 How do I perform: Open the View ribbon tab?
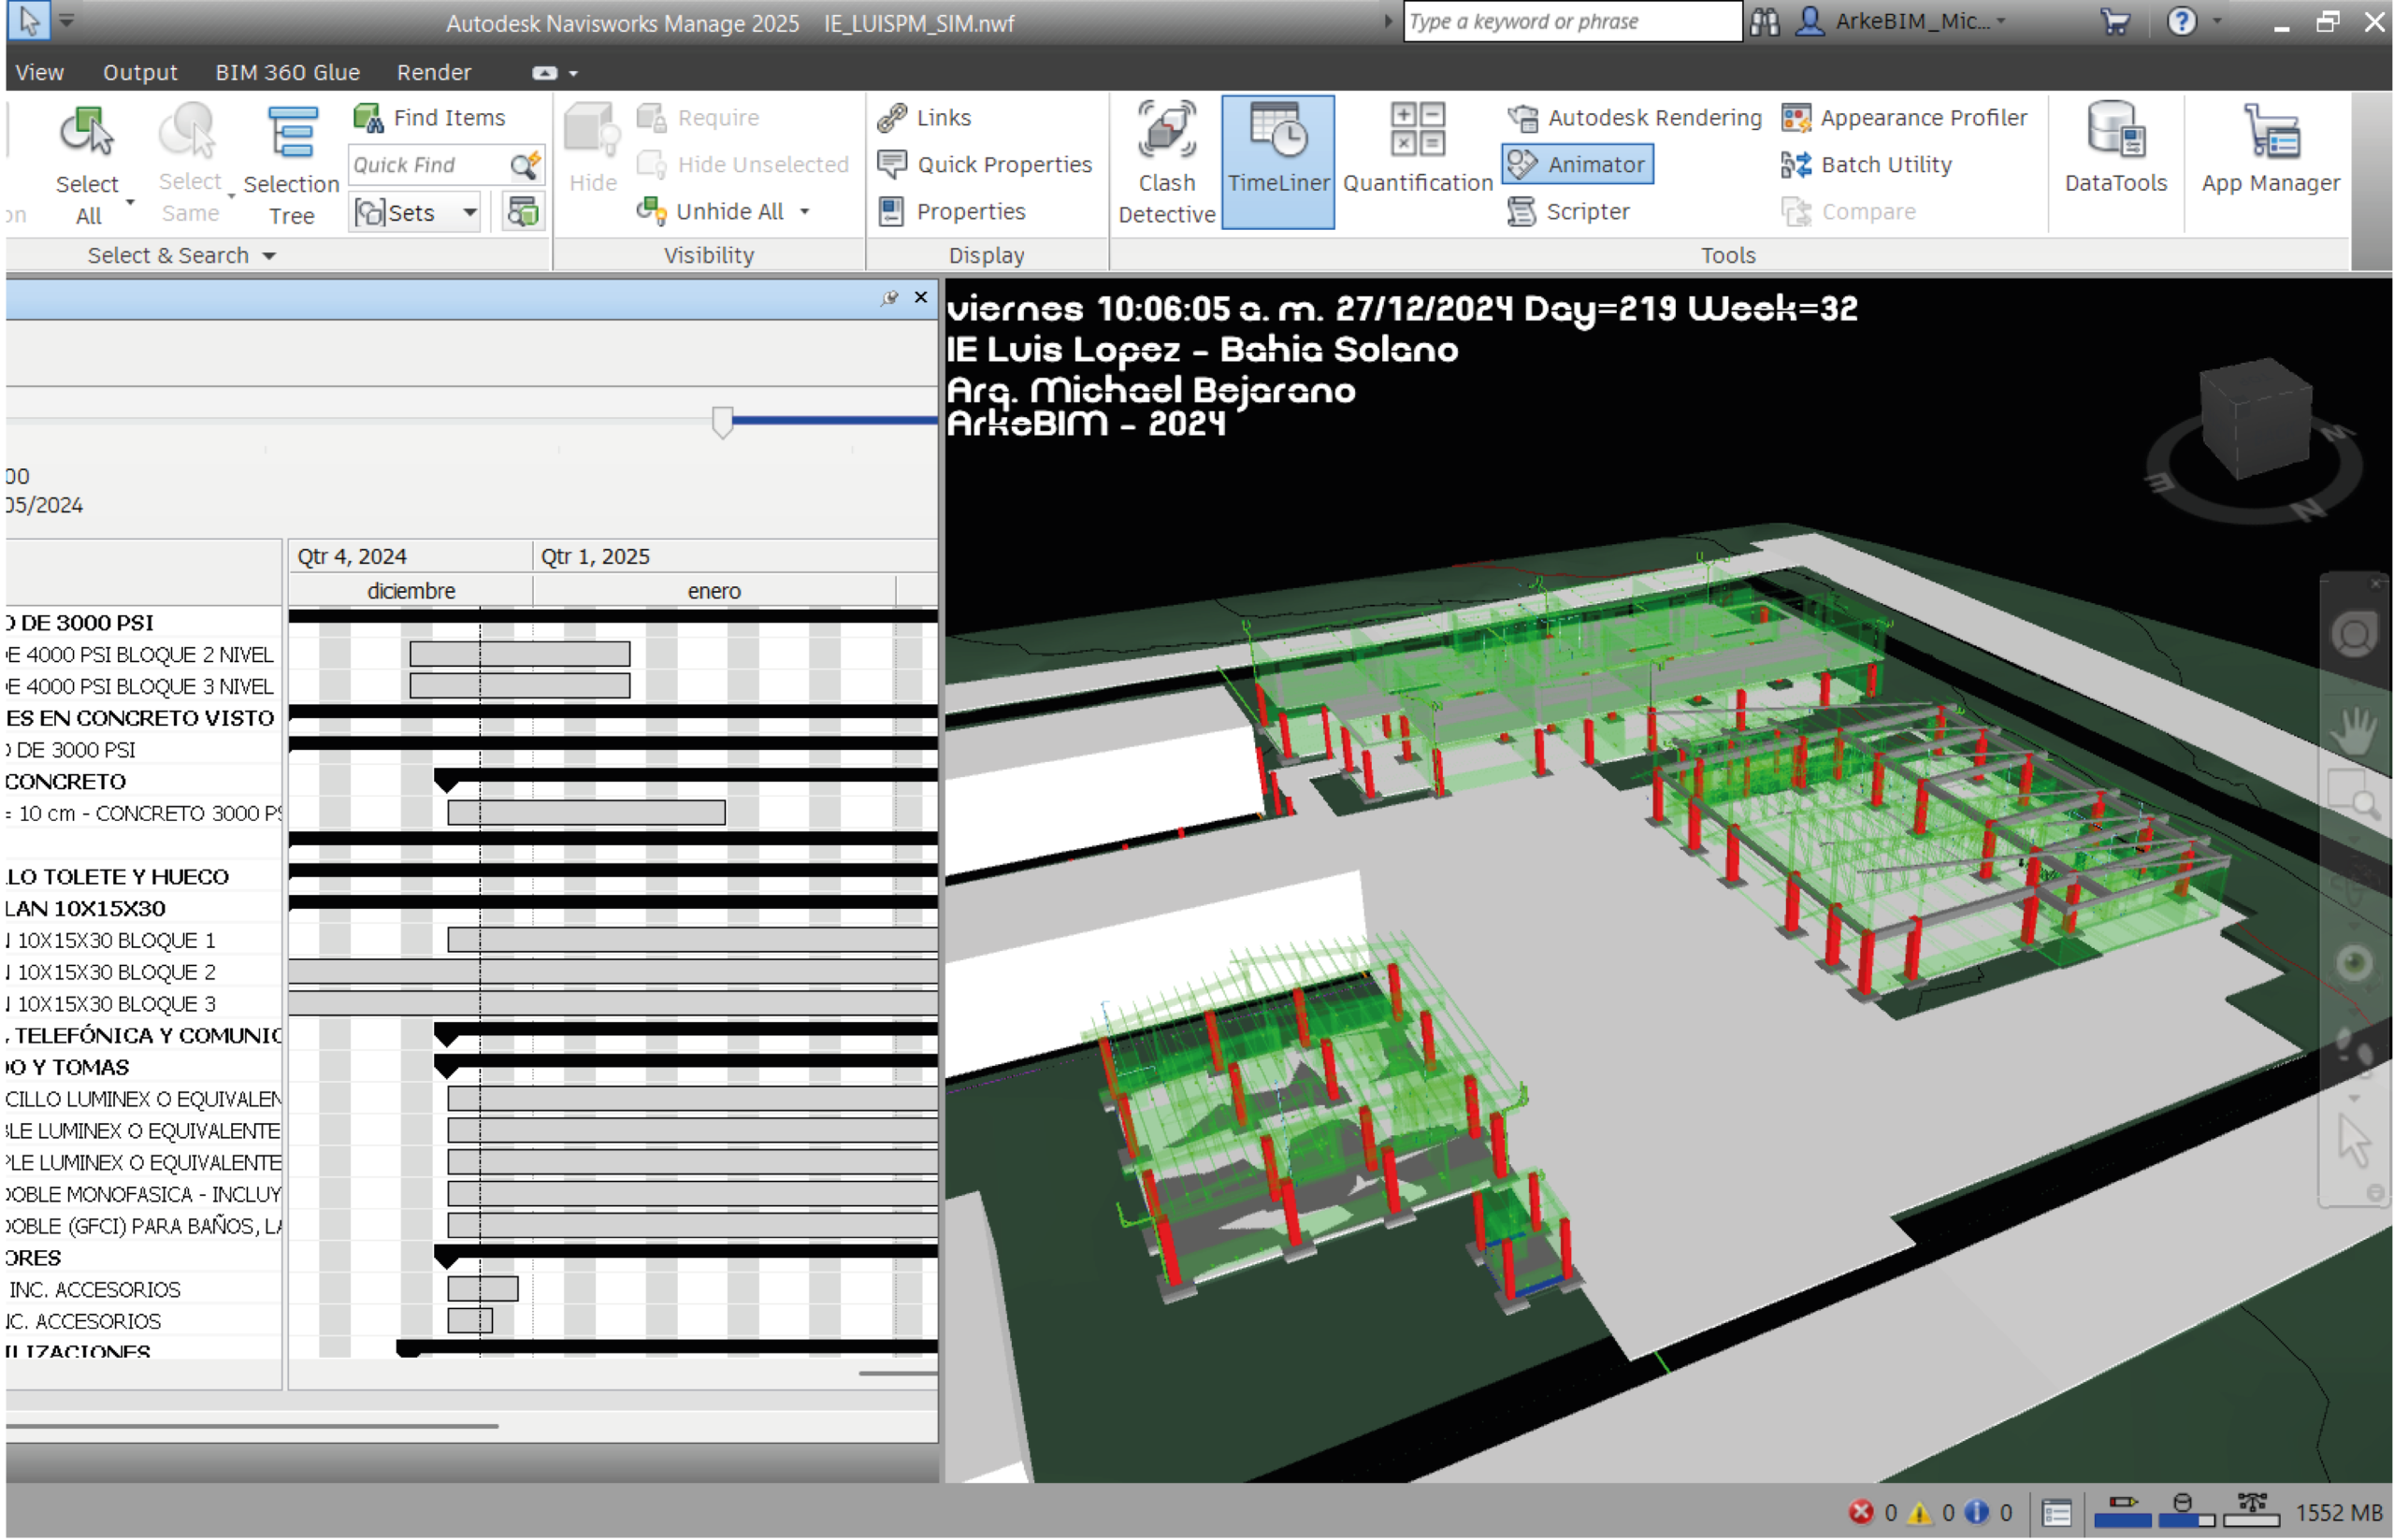point(40,72)
